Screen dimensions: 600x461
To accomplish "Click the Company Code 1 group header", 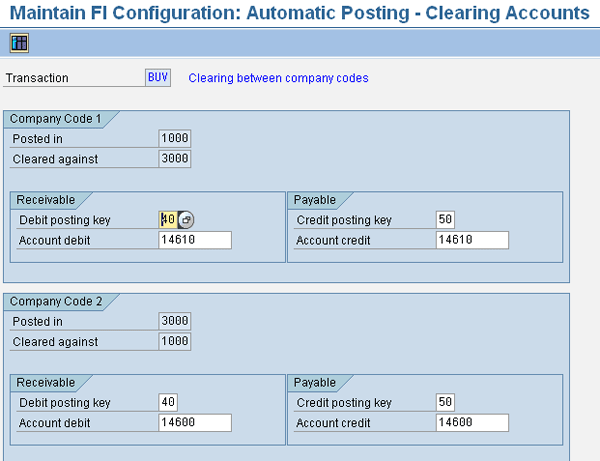I will click(x=56, y=118).
